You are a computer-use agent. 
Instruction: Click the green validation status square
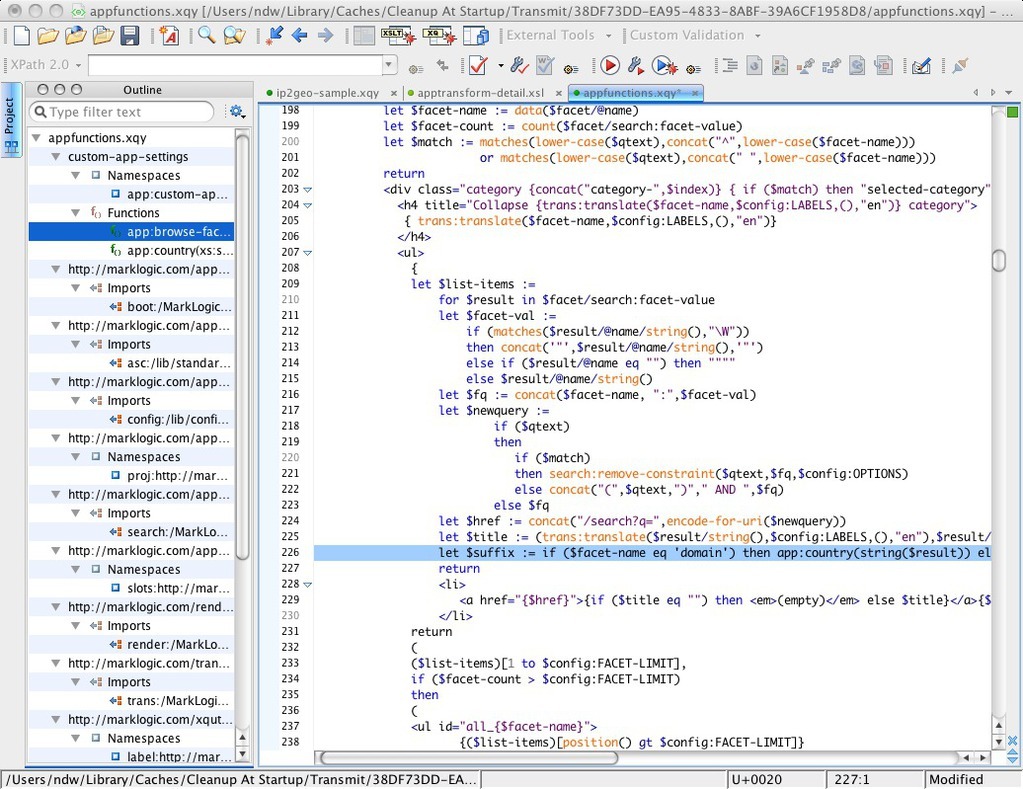[x=1012, y=112]
